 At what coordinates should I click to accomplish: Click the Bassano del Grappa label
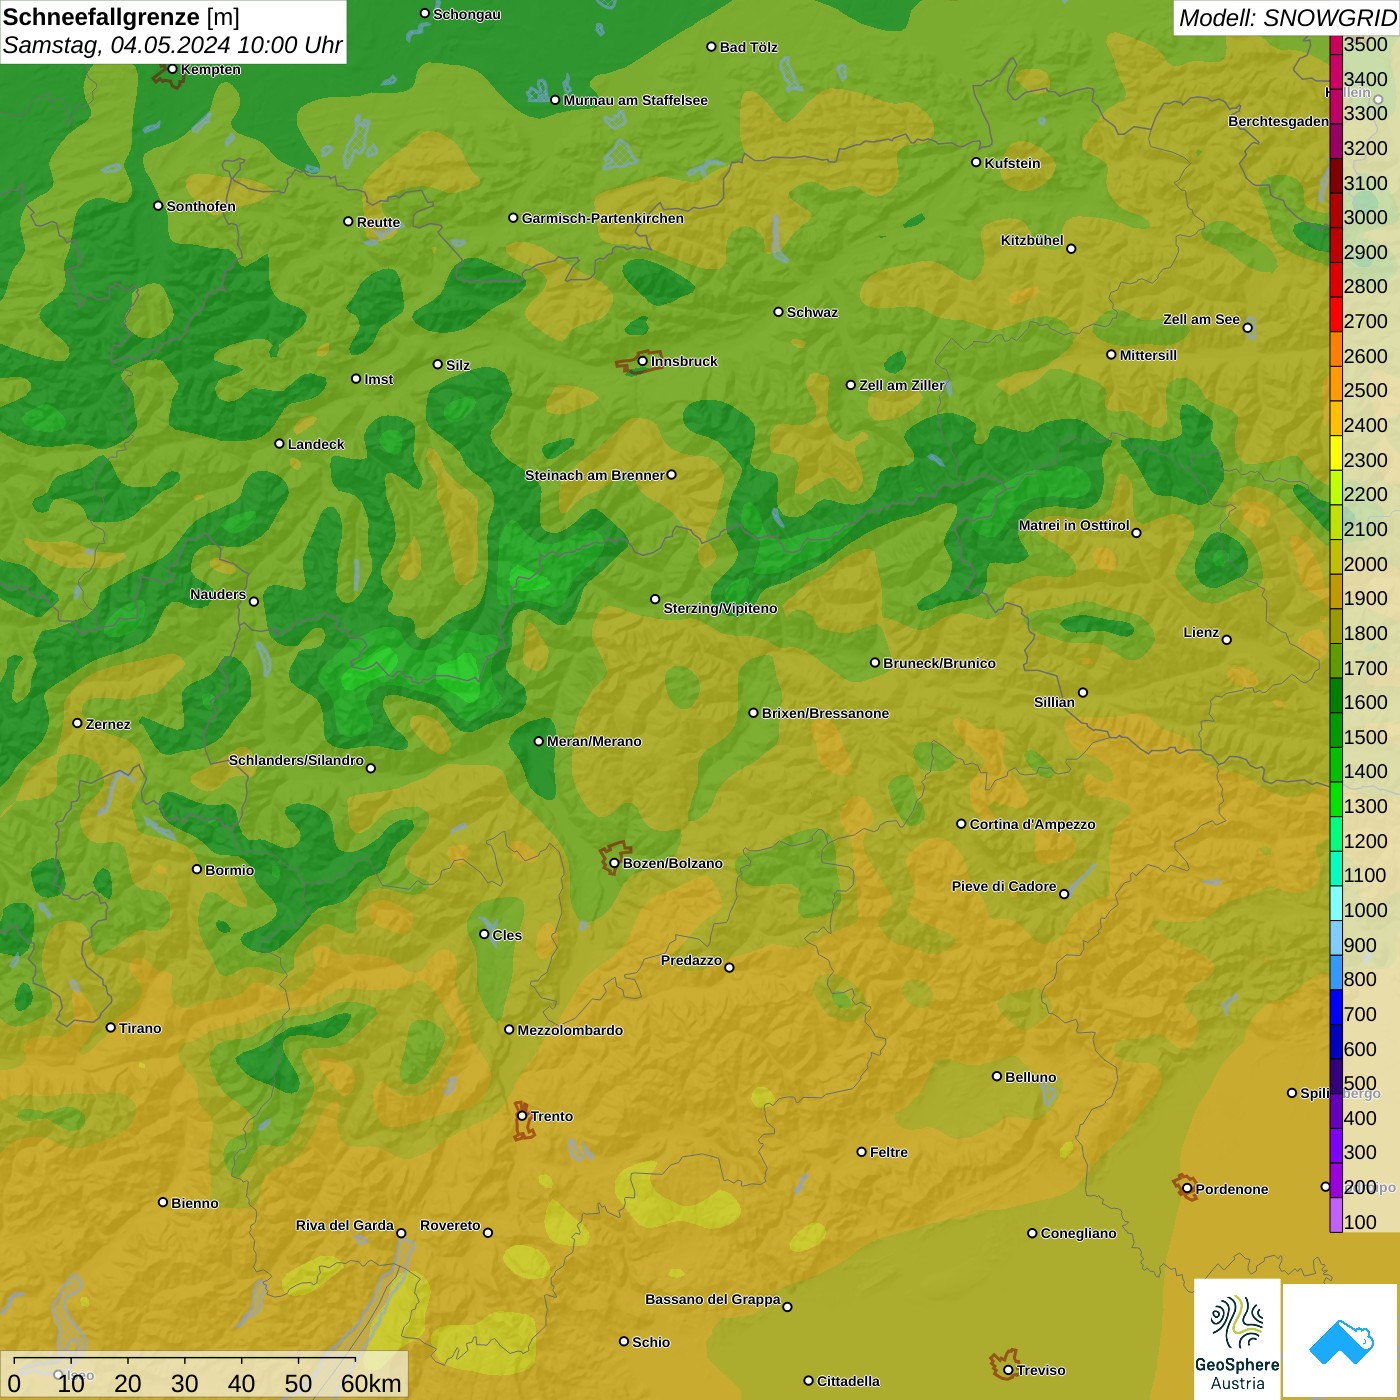(x=712, y=1299)
